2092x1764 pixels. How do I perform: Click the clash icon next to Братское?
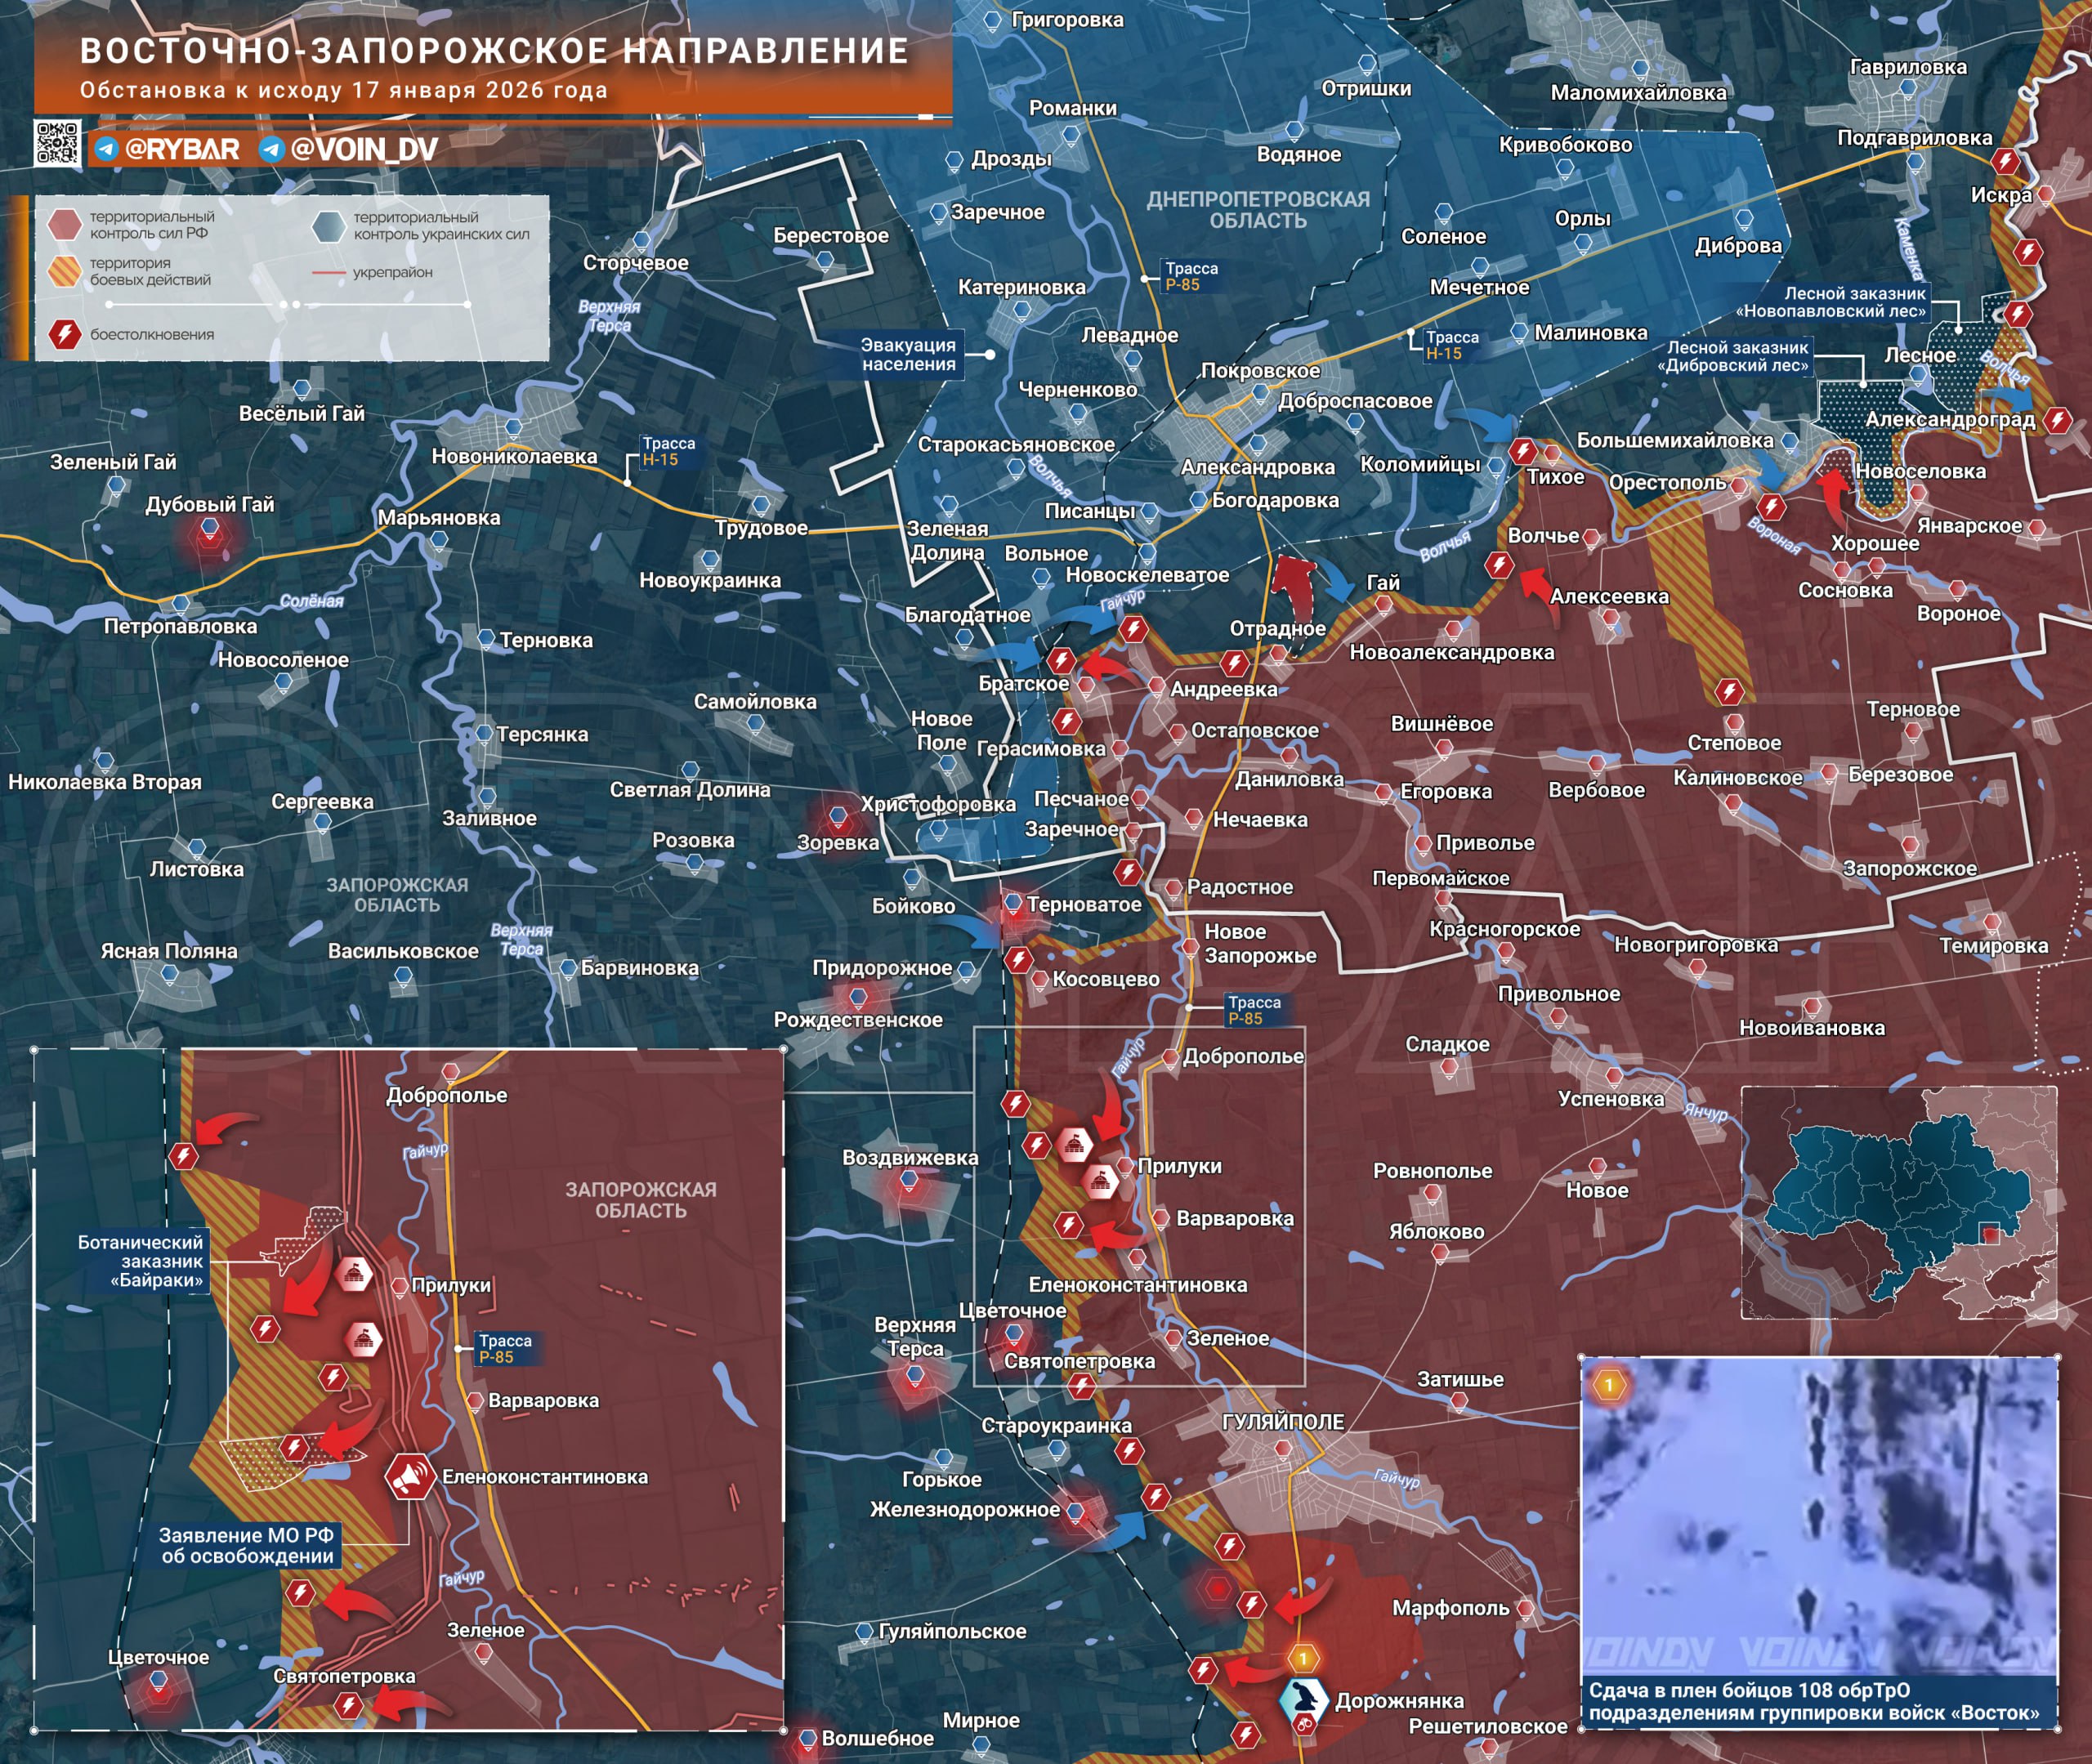click(x=1061, y=660)
